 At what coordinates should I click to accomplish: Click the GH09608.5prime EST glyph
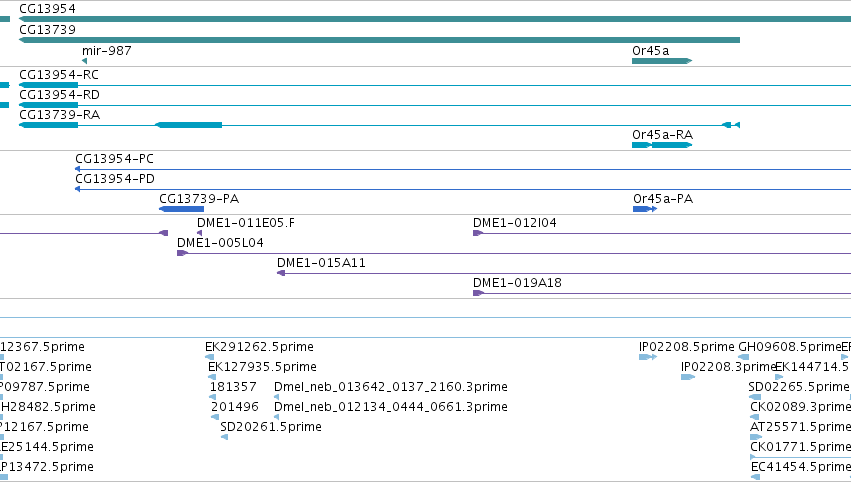[x=744, y=357]
